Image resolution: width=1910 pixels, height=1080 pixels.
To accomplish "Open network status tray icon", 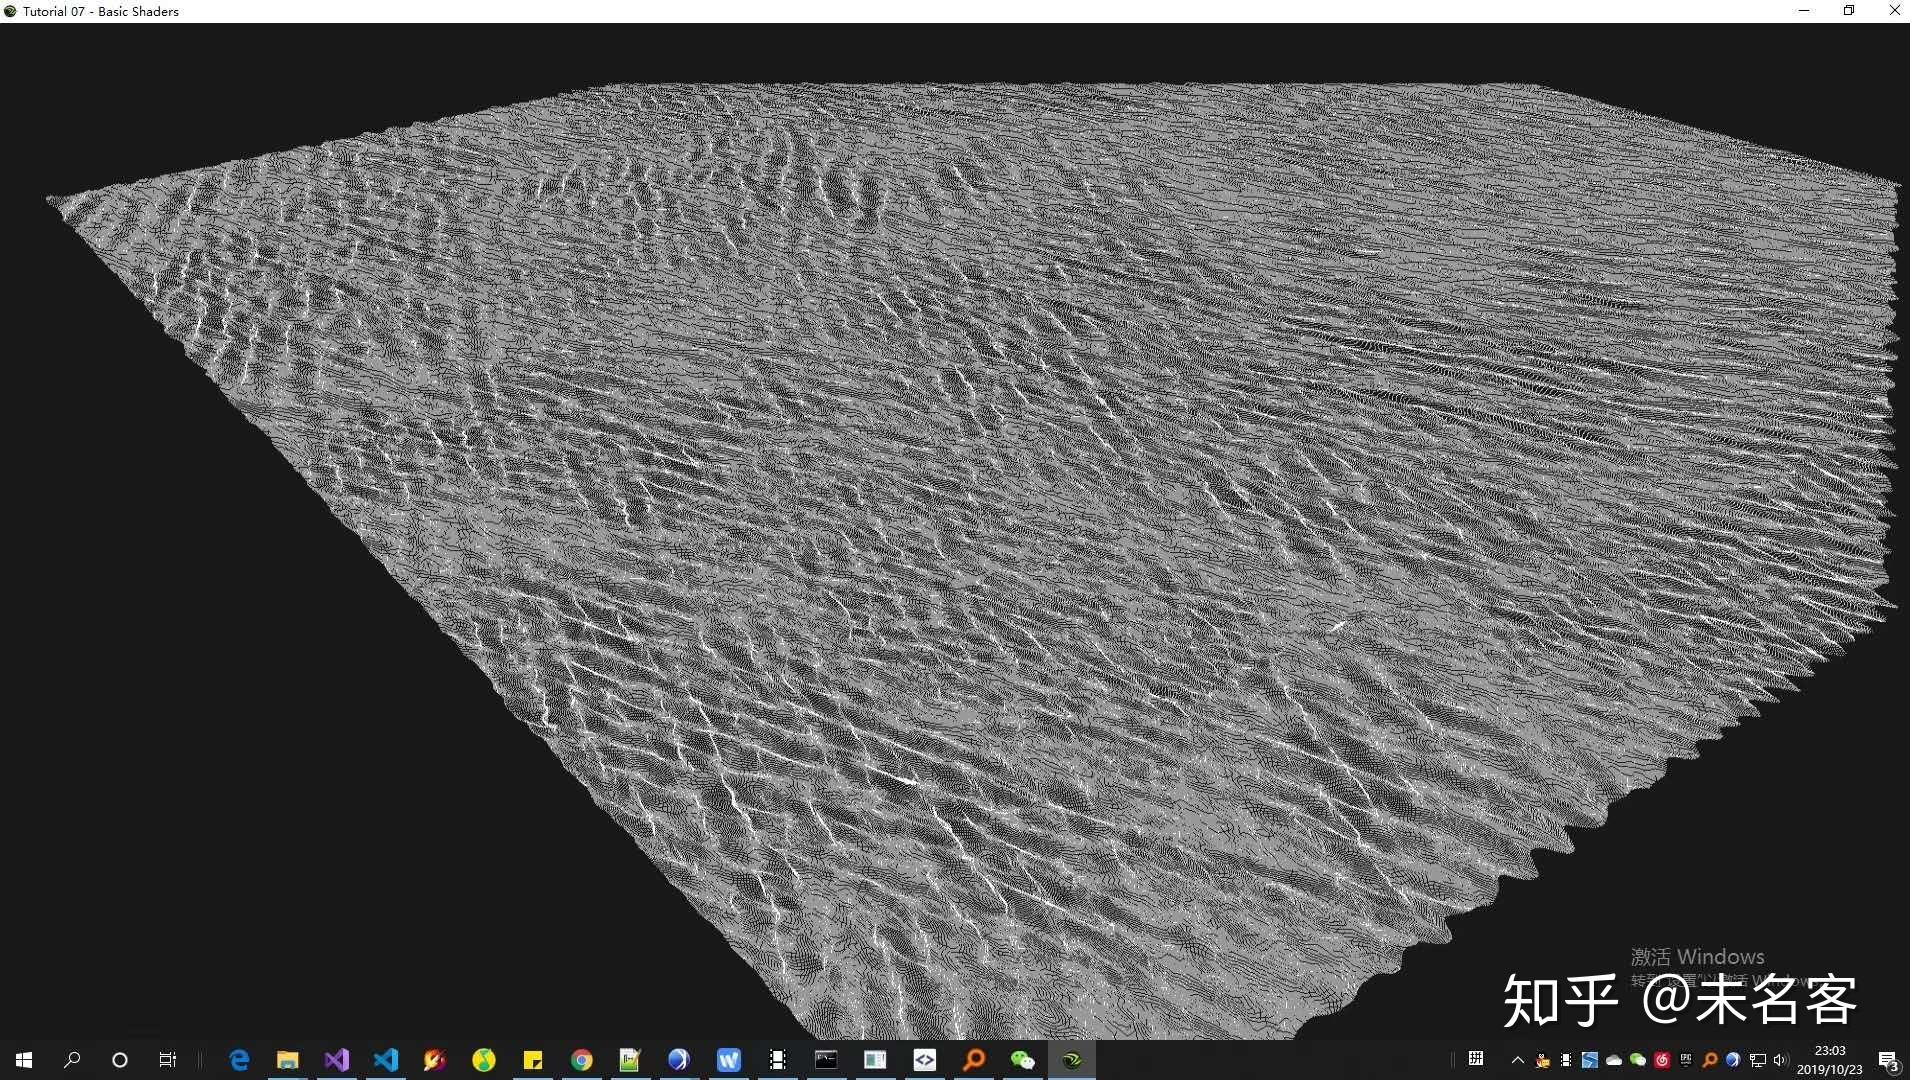I will pyautogui.click(x=1758, y=1060).
